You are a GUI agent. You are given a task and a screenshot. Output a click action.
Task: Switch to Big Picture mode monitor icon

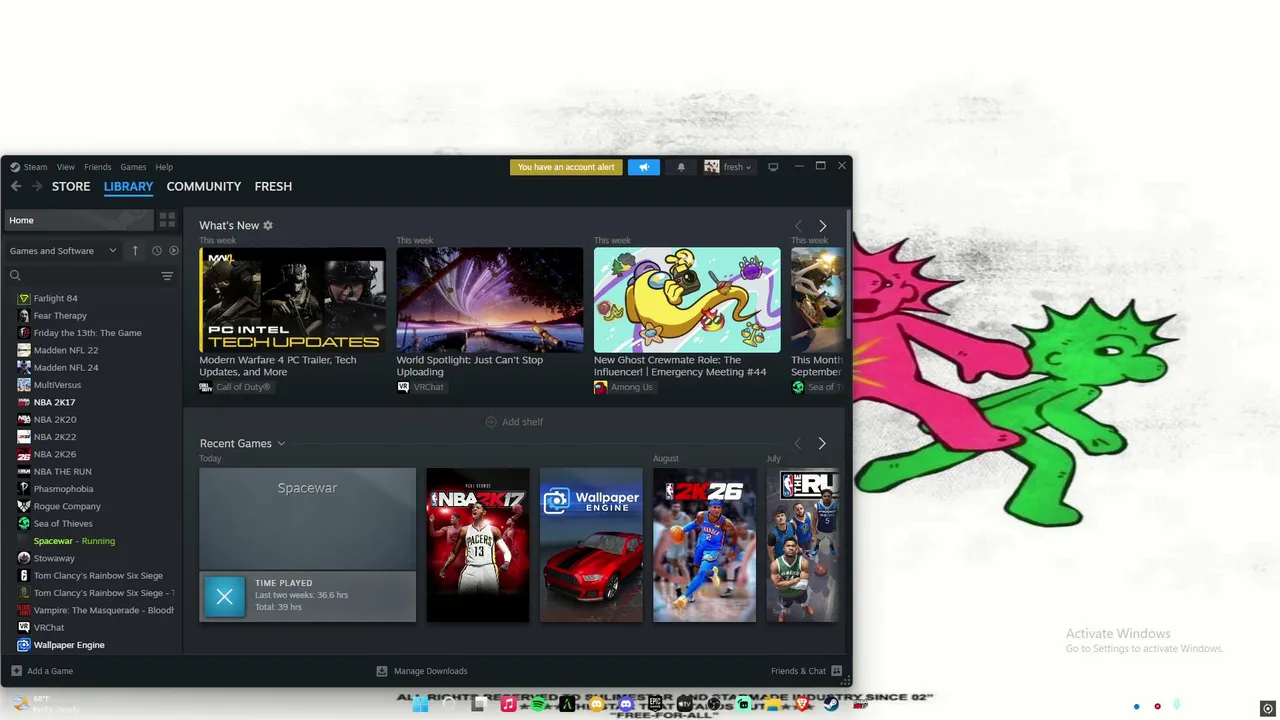tap(773, 167)
